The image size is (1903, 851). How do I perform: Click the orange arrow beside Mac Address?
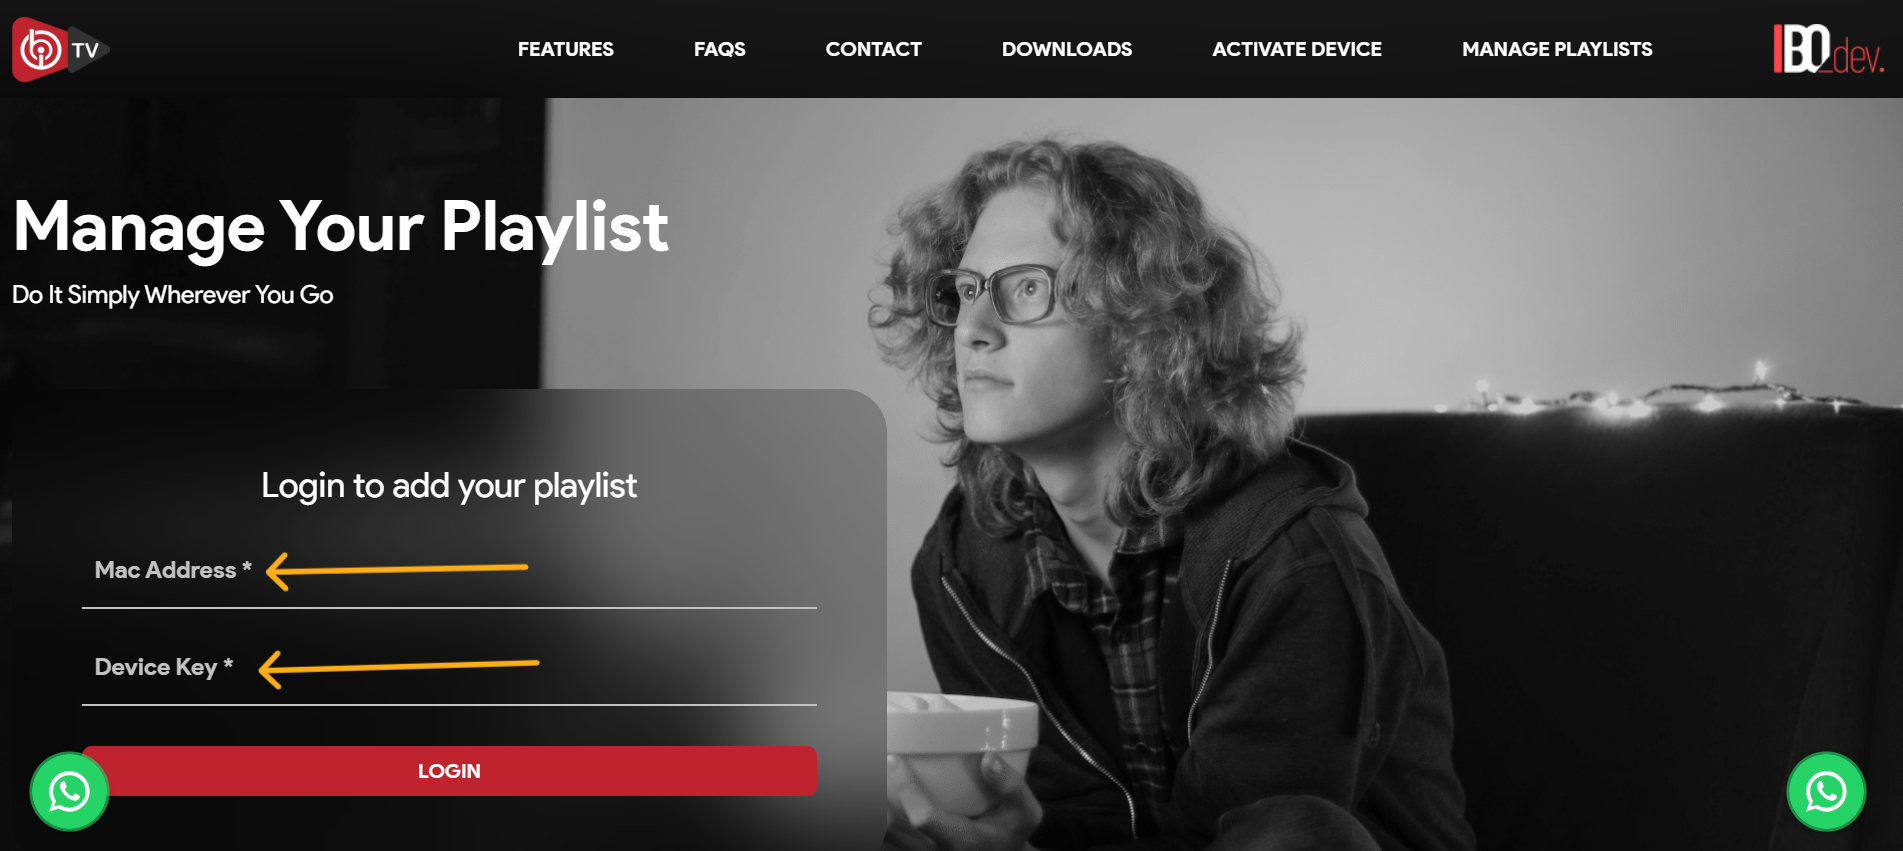point(397,571)
